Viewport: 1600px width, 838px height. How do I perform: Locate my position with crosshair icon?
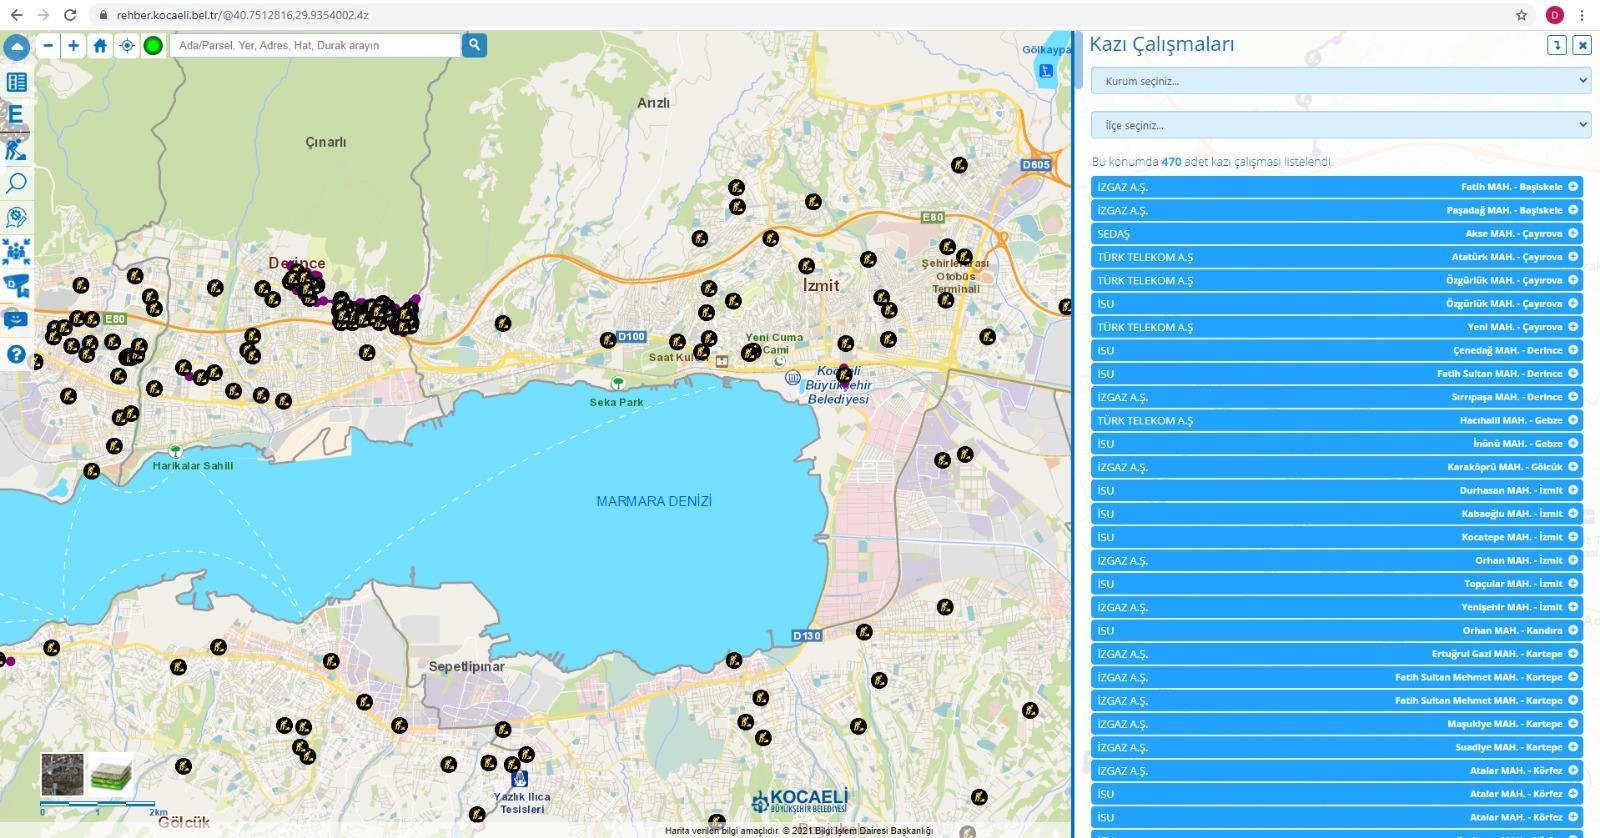pyautogui.click(x=127, y=45)
